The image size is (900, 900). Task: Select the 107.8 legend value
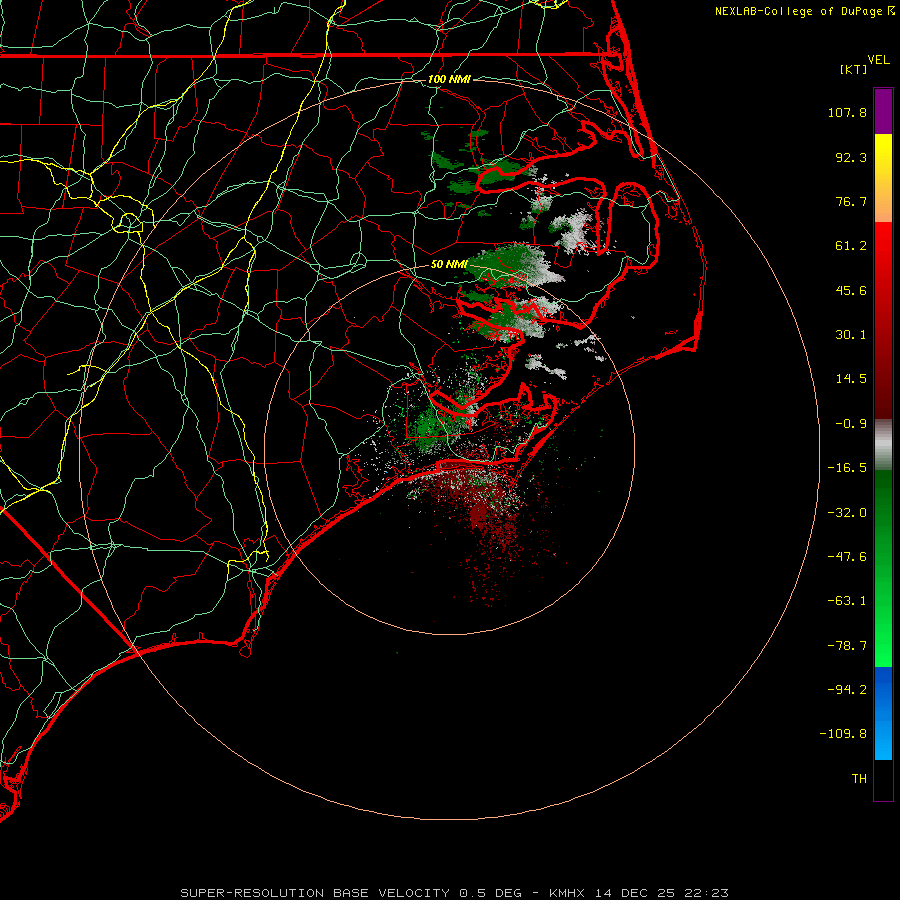coord(847,112)
